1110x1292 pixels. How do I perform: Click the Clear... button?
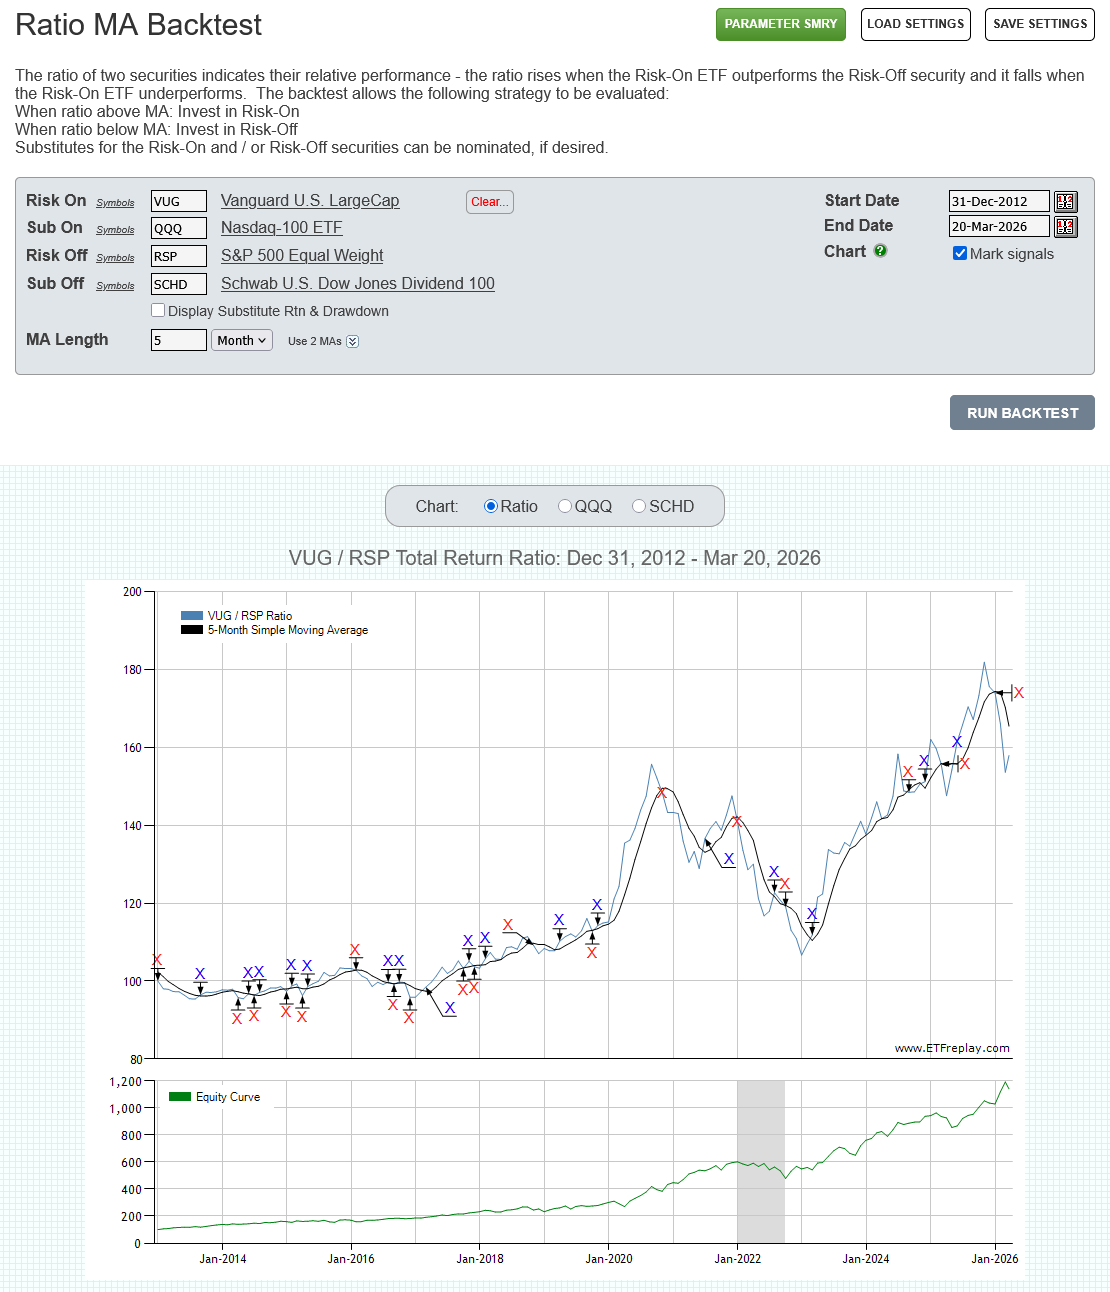(x=489, y=202)
